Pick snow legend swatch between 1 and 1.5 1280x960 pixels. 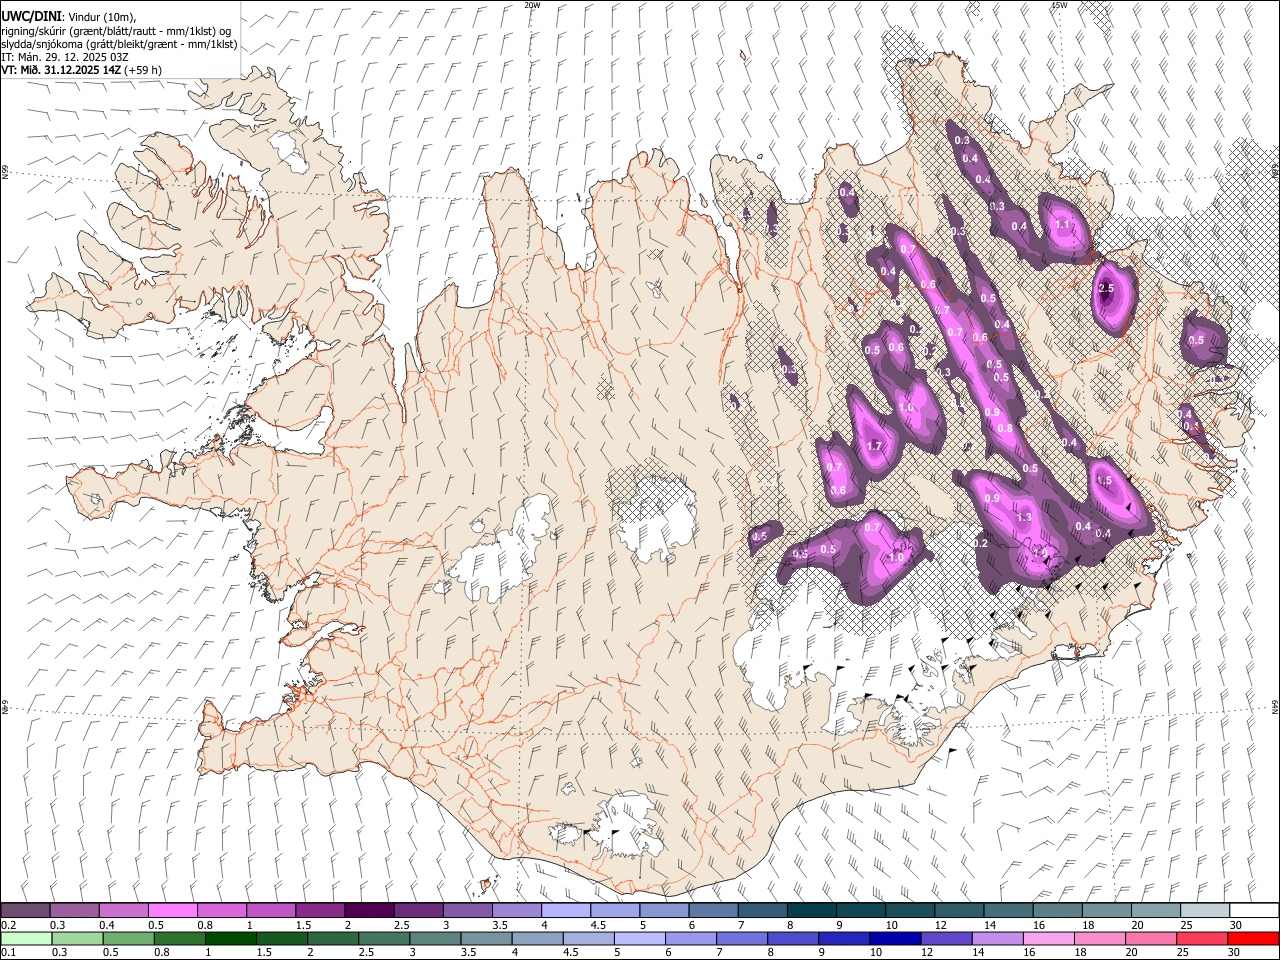point(271,910)
